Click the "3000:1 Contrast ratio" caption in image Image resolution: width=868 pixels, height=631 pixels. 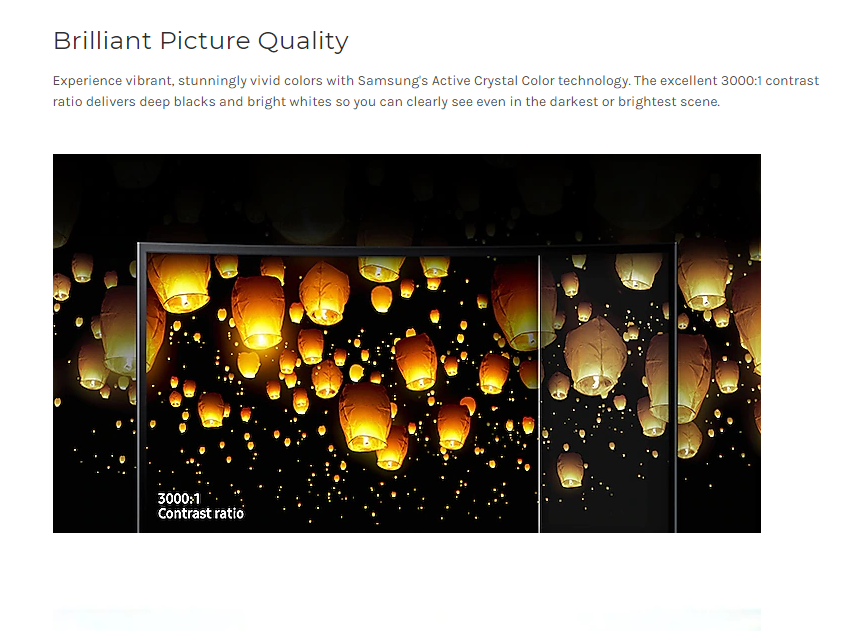pos(200,506)
